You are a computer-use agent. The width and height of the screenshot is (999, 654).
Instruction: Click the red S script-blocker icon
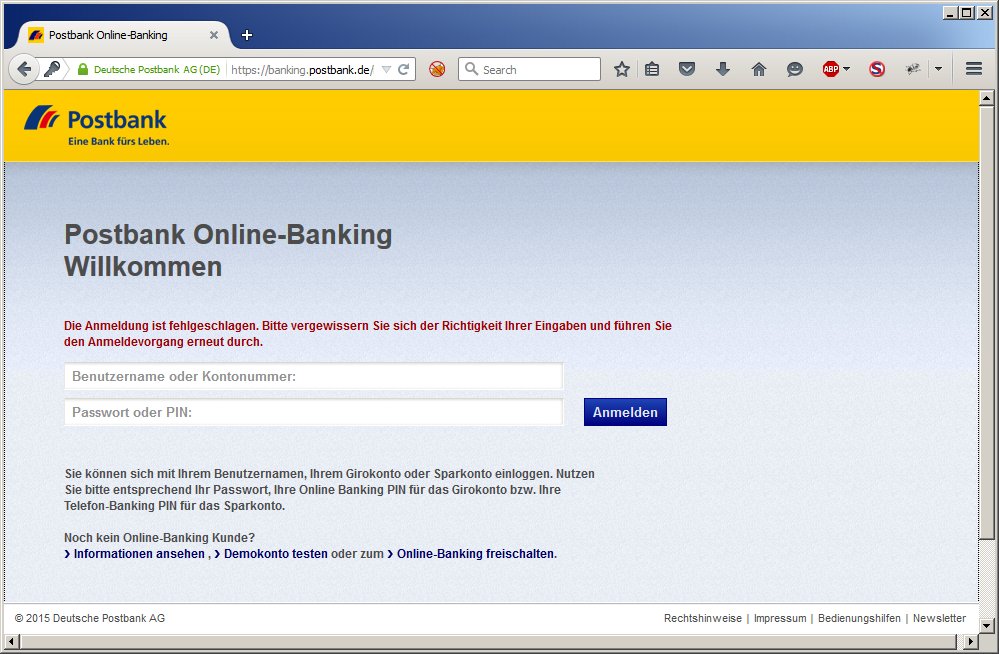coord(877,69)
